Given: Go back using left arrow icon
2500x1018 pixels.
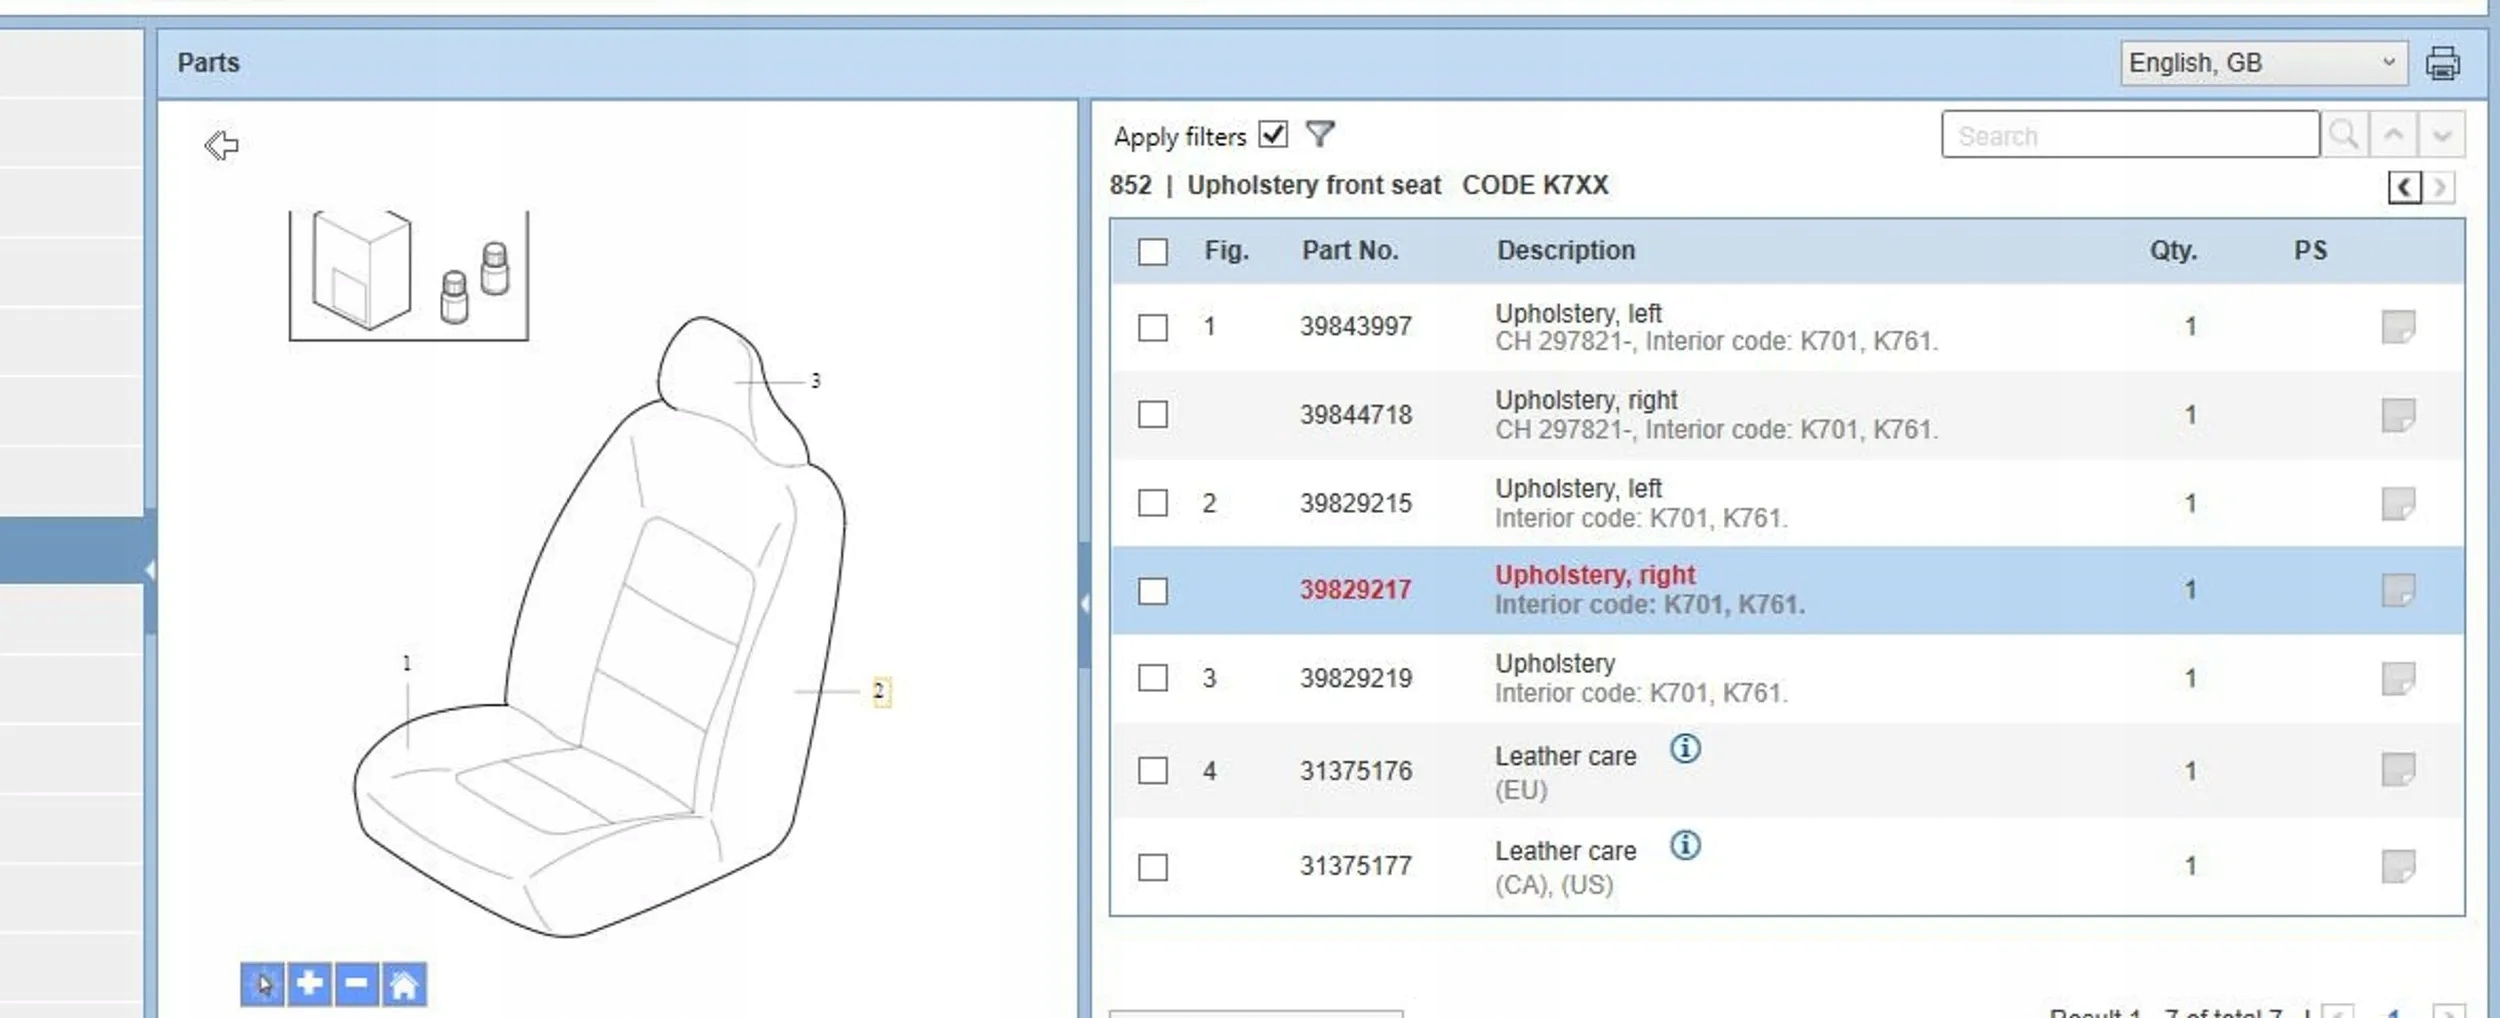Looking at the screenshot, I should 221,145.
